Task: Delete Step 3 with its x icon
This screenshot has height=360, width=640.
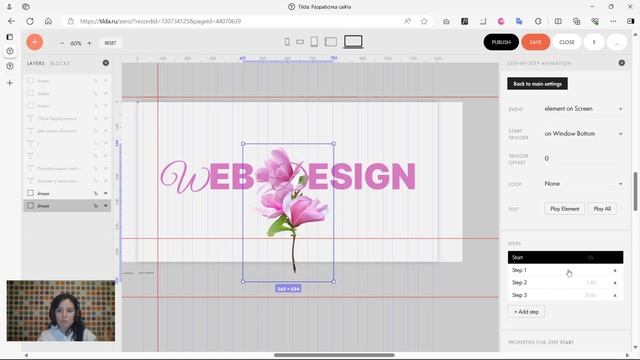Action: pyautogui.click(x=615, y=296)
